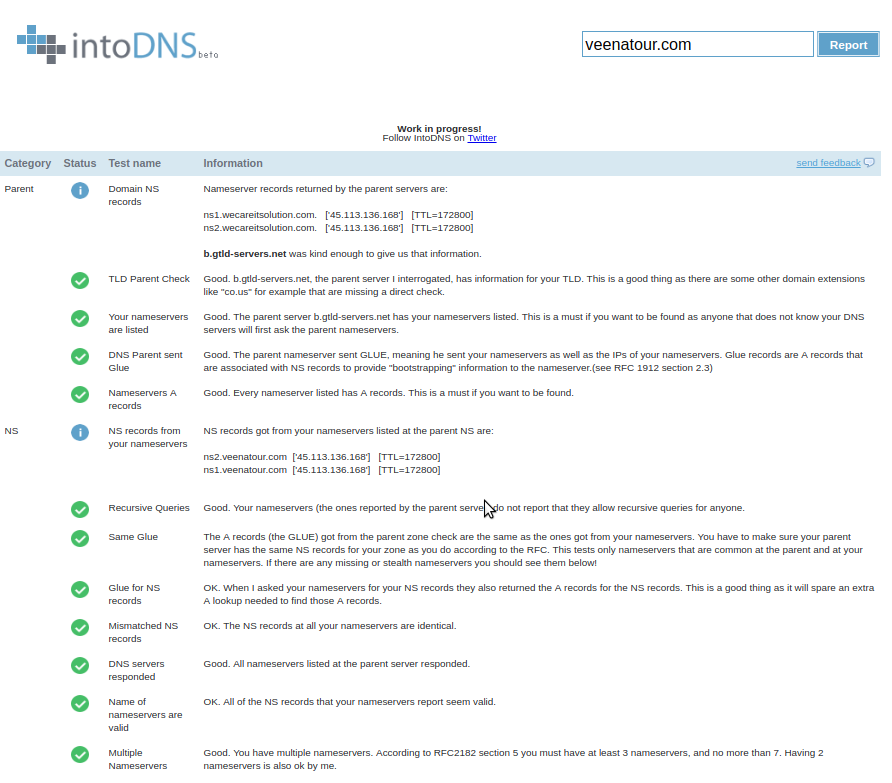Click the Category column header

coord(28,163)
